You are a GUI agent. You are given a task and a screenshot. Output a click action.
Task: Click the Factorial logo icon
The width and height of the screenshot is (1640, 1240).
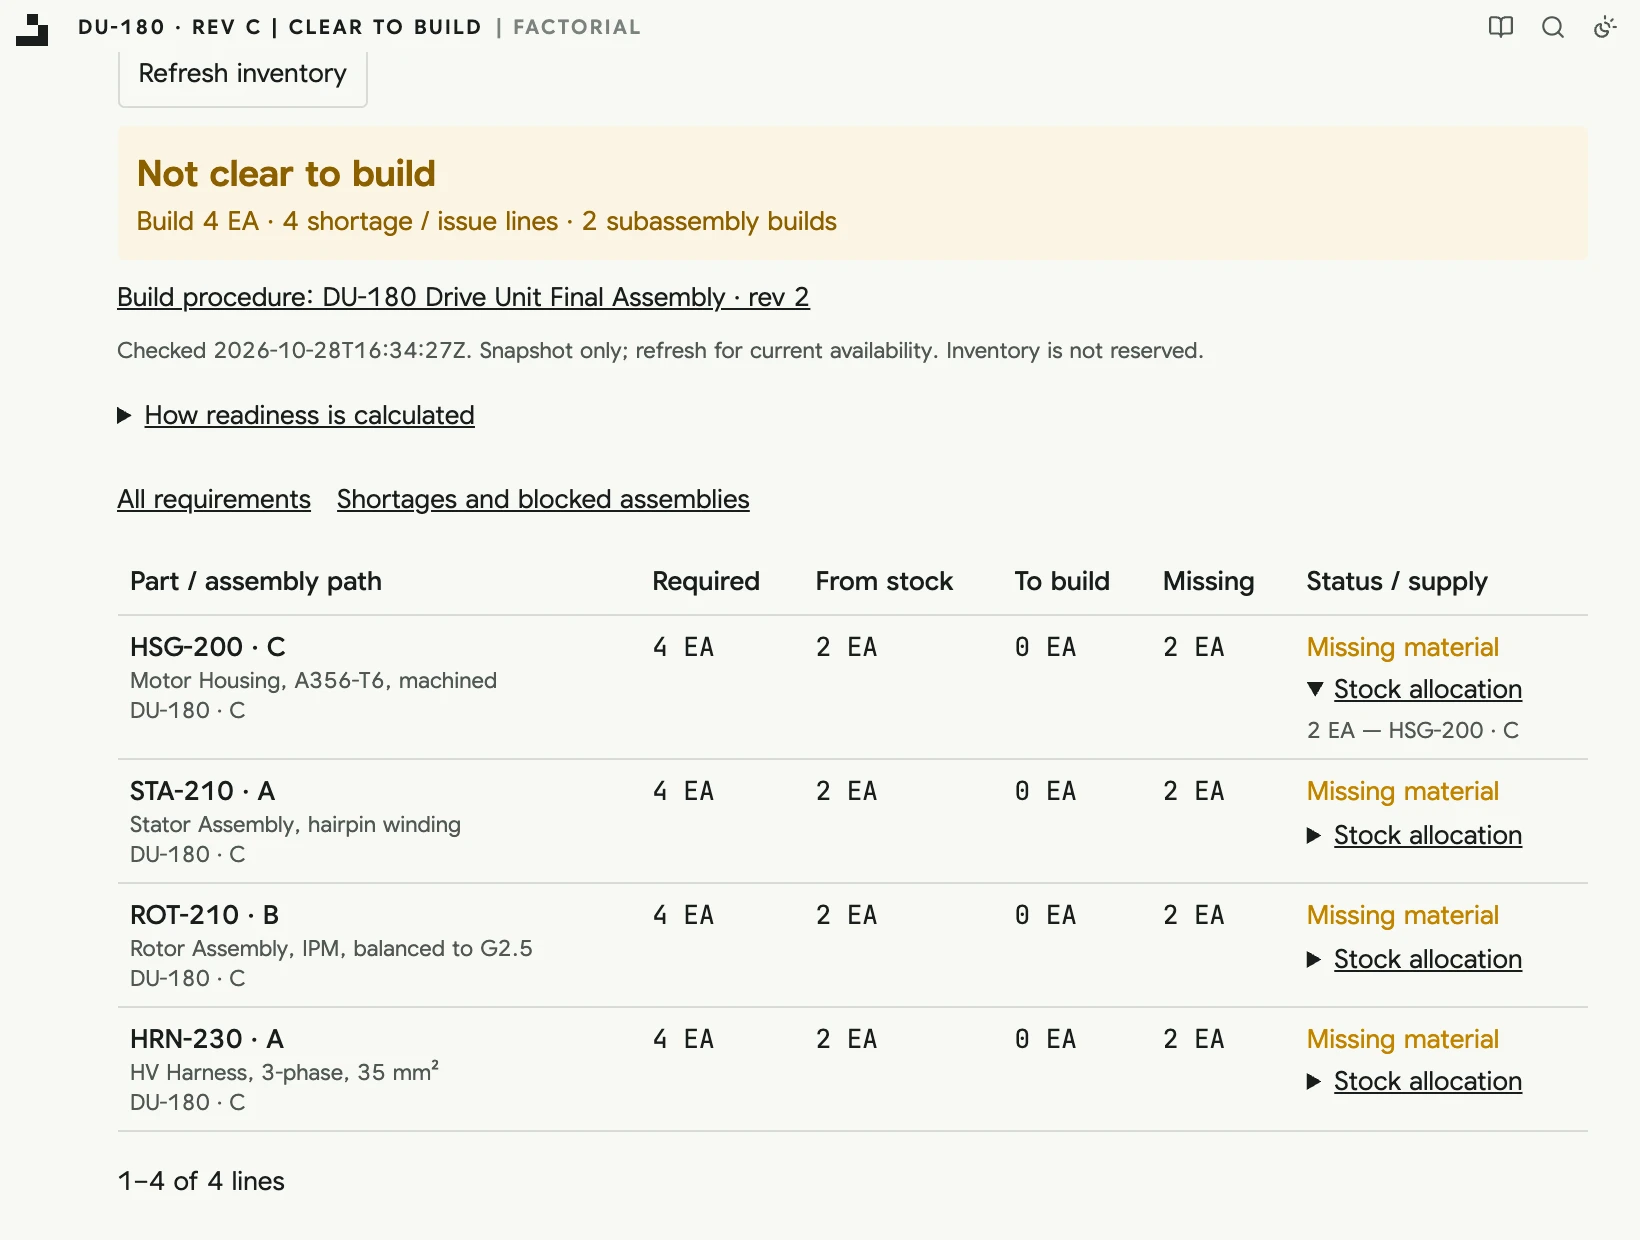click(32, 29)
